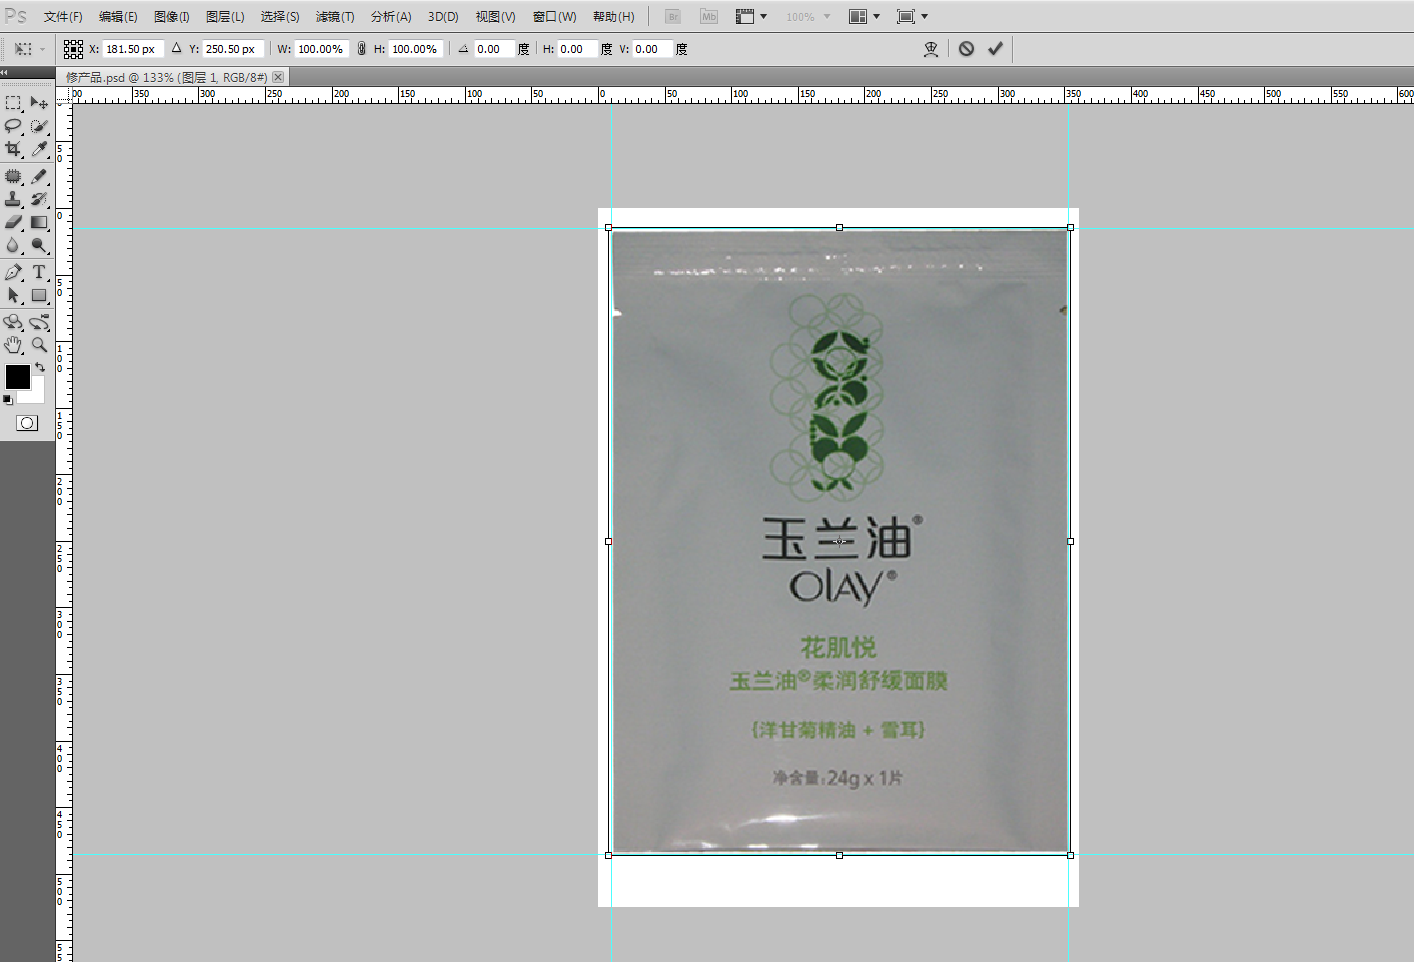Select the Pen tool
Viewport: 1414px width, 962px height.
(x=13, y=272)
